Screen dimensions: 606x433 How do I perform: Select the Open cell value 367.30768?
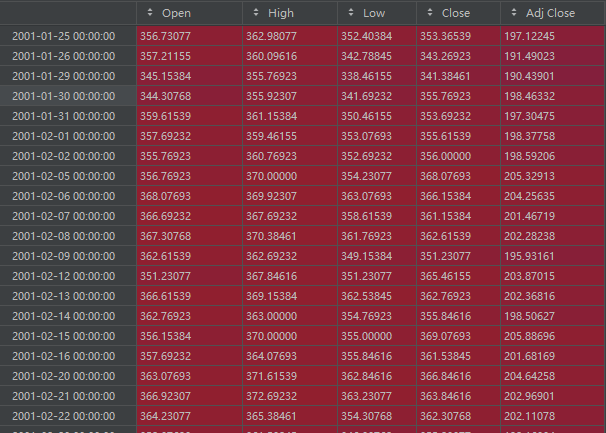[168, 235]
